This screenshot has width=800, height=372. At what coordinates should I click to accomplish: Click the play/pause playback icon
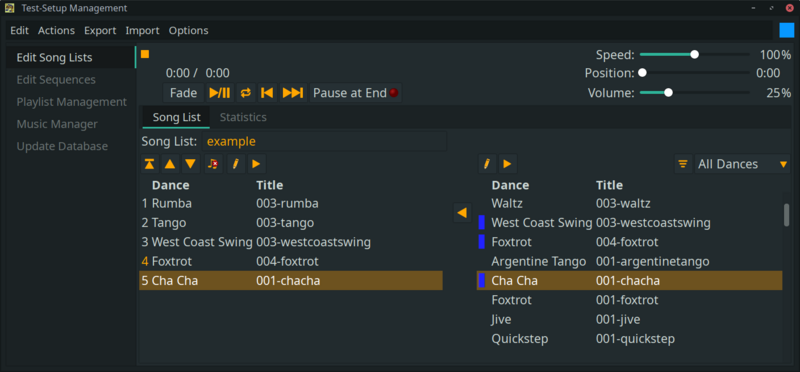point(220,93)
